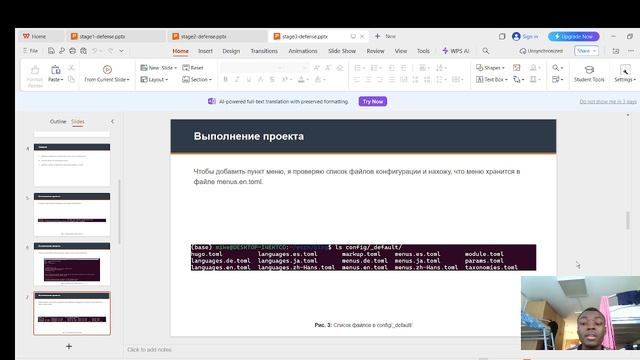Screen dimensions: 640x360
Task: Open the WPS Home tab
Action: tap(35, 36)
